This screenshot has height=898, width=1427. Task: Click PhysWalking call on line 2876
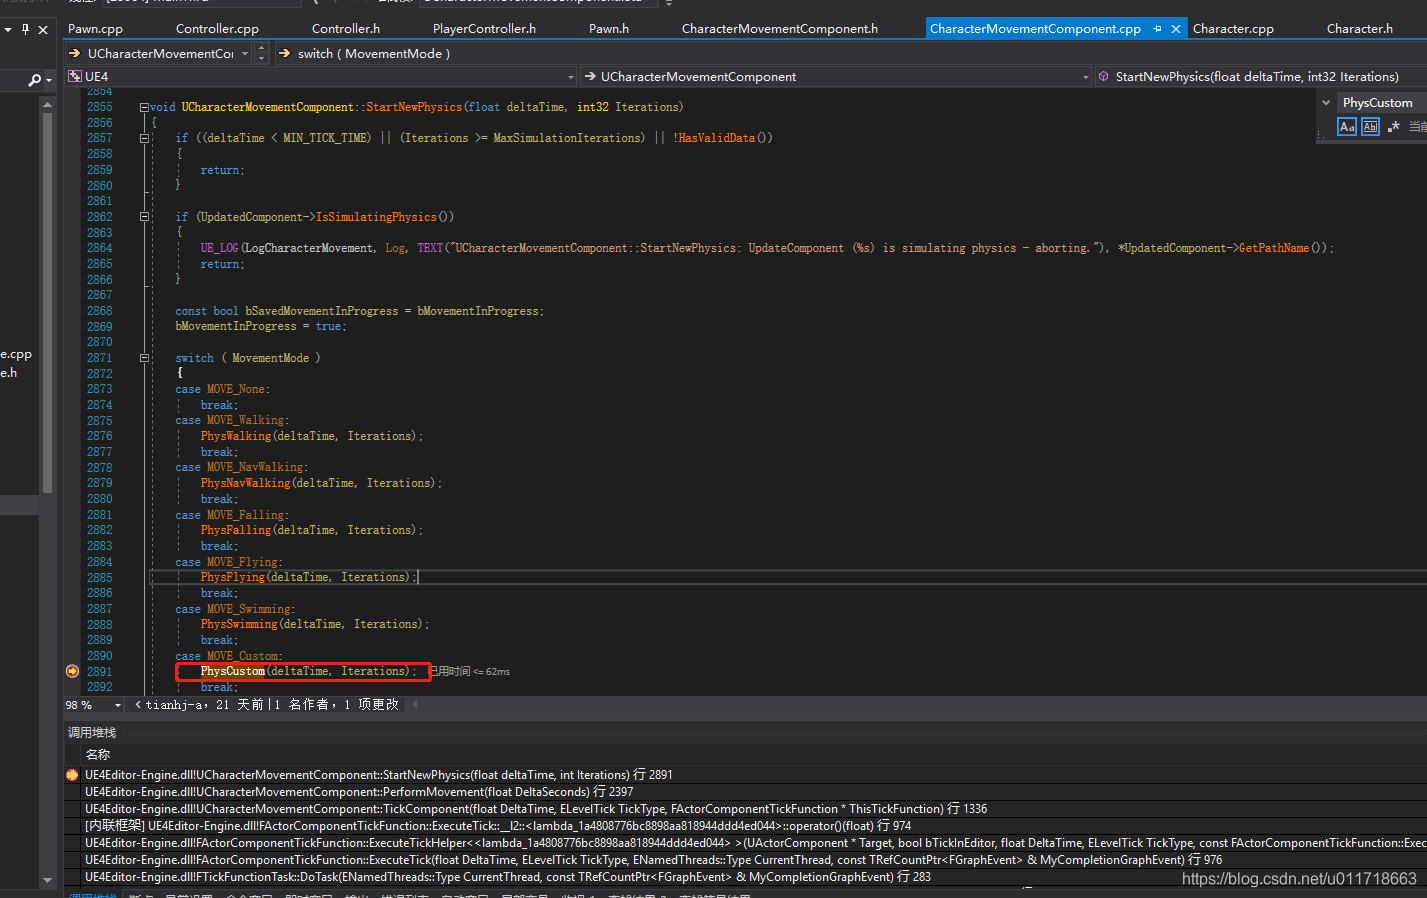point(236,436)
